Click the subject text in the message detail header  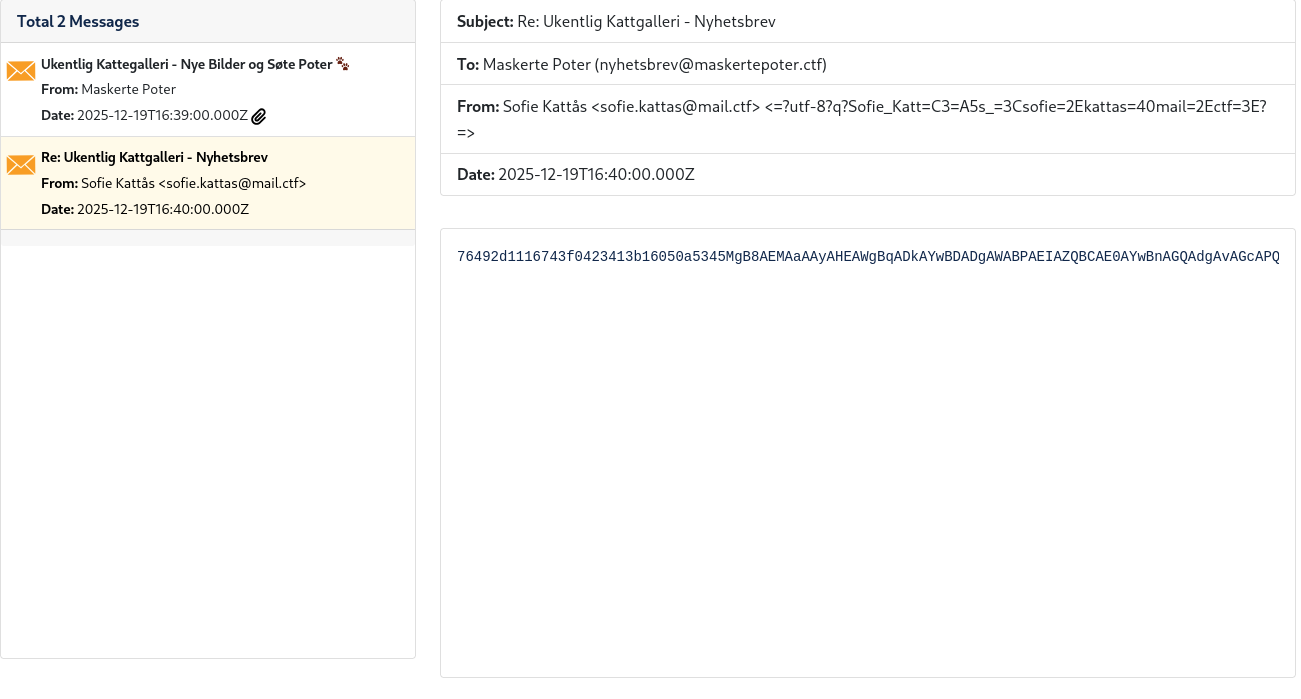pyautogui.click(x=646, y=22)
